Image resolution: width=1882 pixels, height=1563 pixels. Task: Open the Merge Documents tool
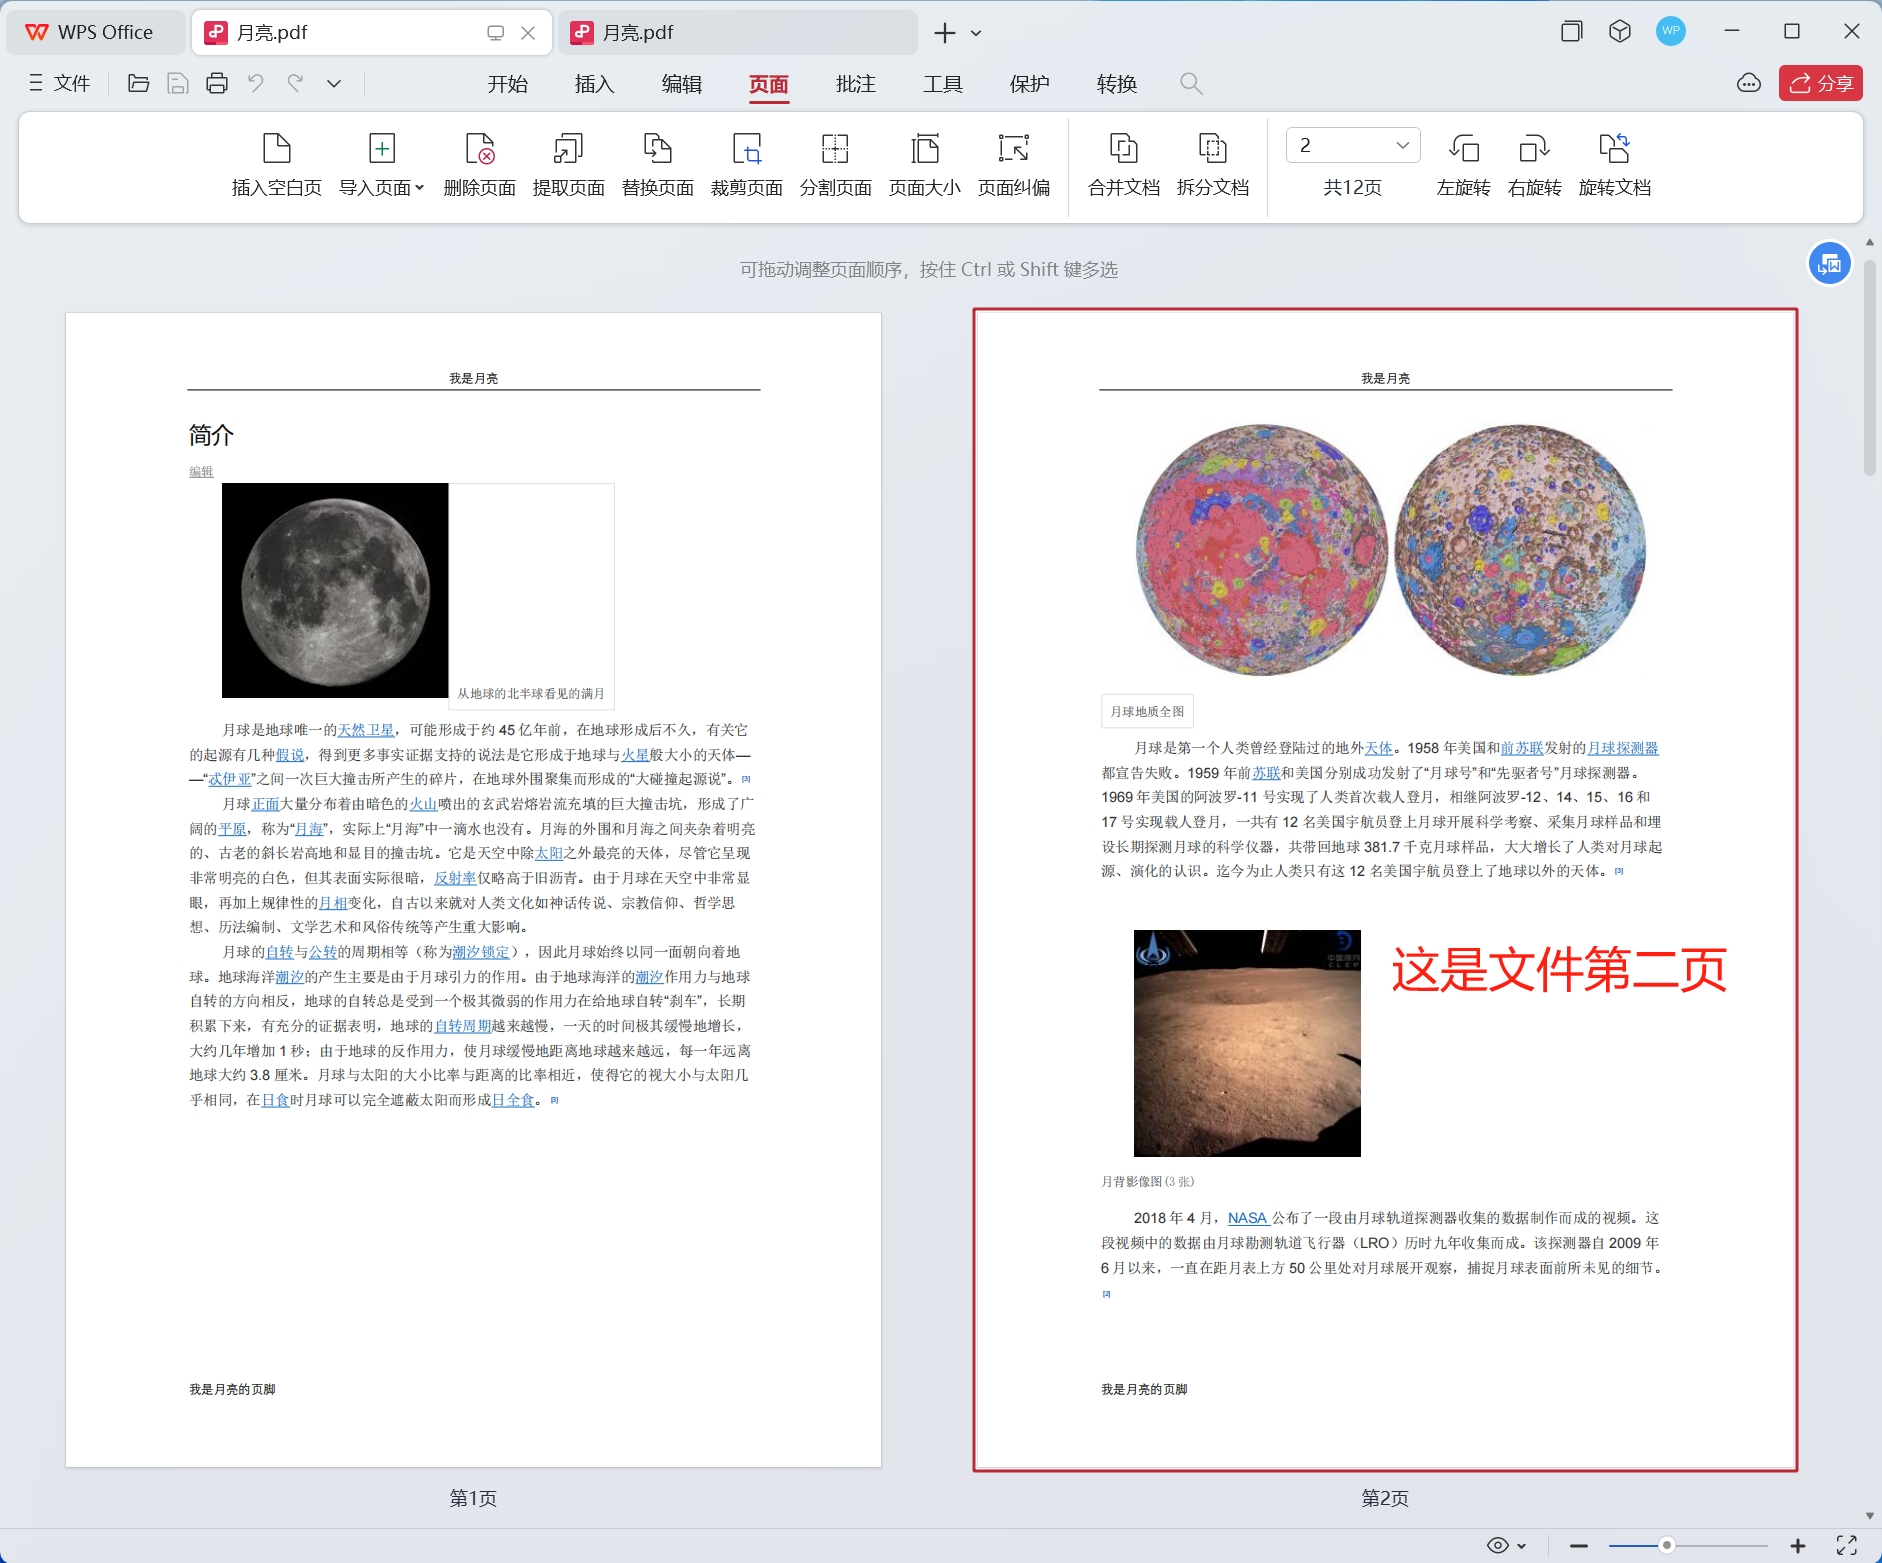click(x=1123, y=149)
